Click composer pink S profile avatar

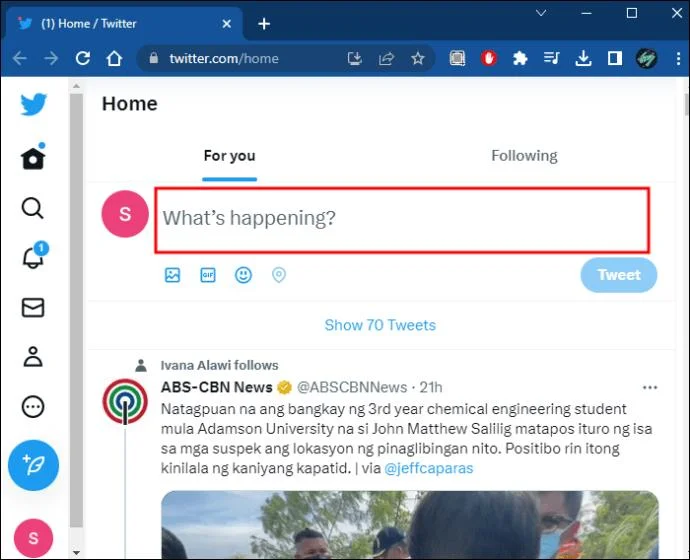(x=125, y=214)
